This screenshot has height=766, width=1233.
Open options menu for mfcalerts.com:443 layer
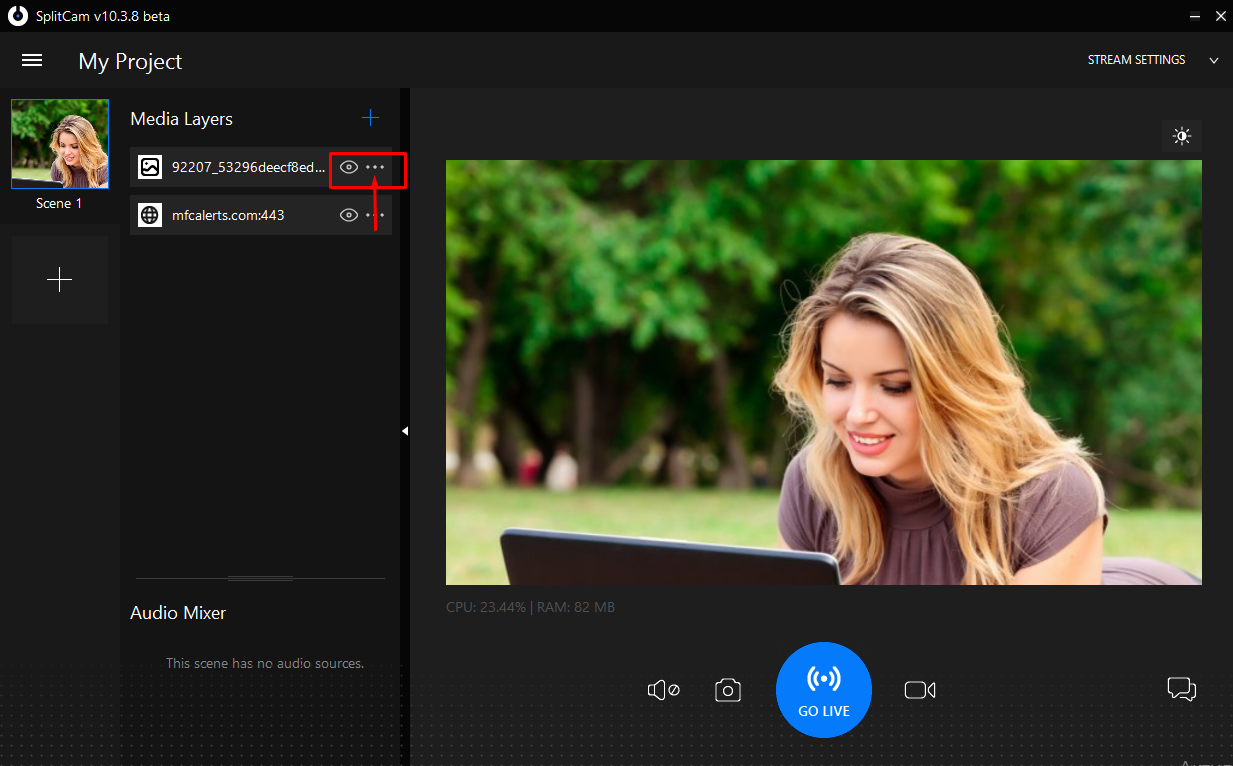(374, 214)
